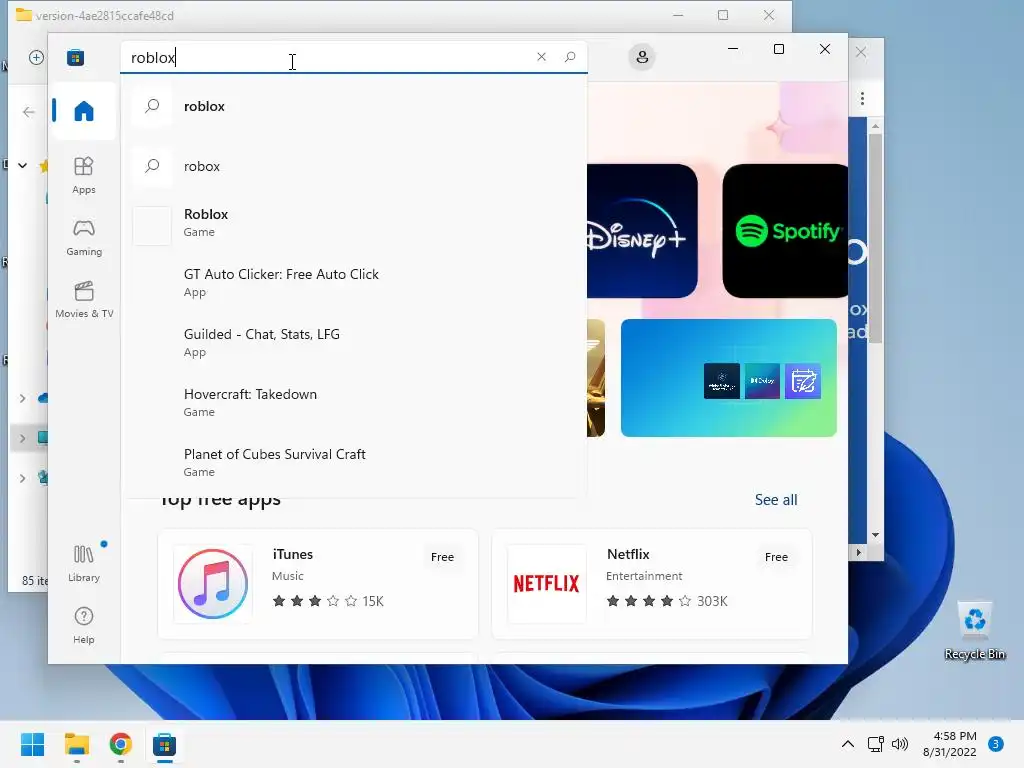1024x768 pixels.
Task: Collapse the Quick access tree in Explorer
Action: [22, 165]
